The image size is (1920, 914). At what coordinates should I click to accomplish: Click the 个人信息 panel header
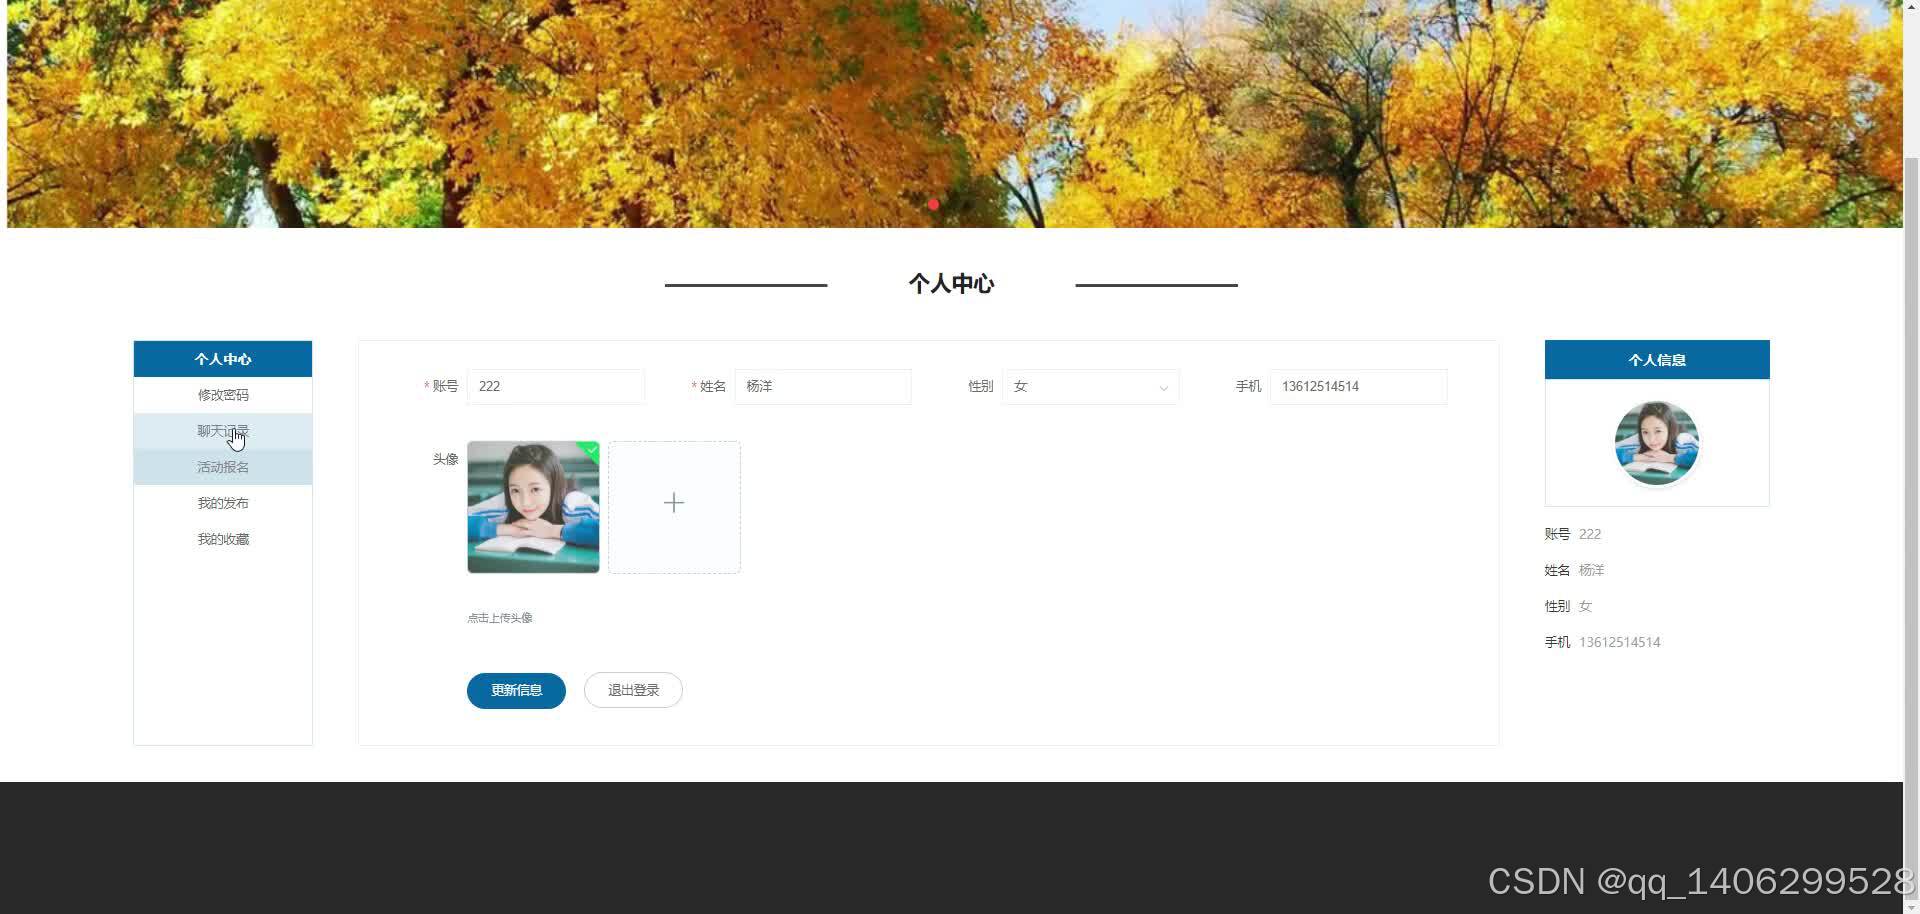pos(1657,360)
